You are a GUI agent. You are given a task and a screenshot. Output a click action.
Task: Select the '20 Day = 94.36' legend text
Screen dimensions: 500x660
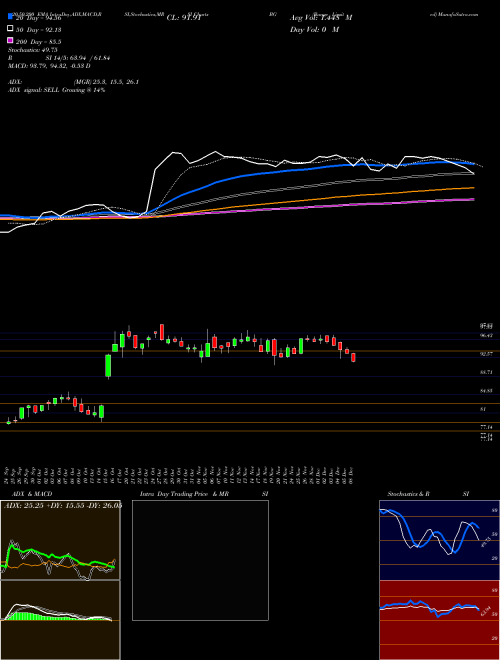pyautogui.click(x=39, y=18)
